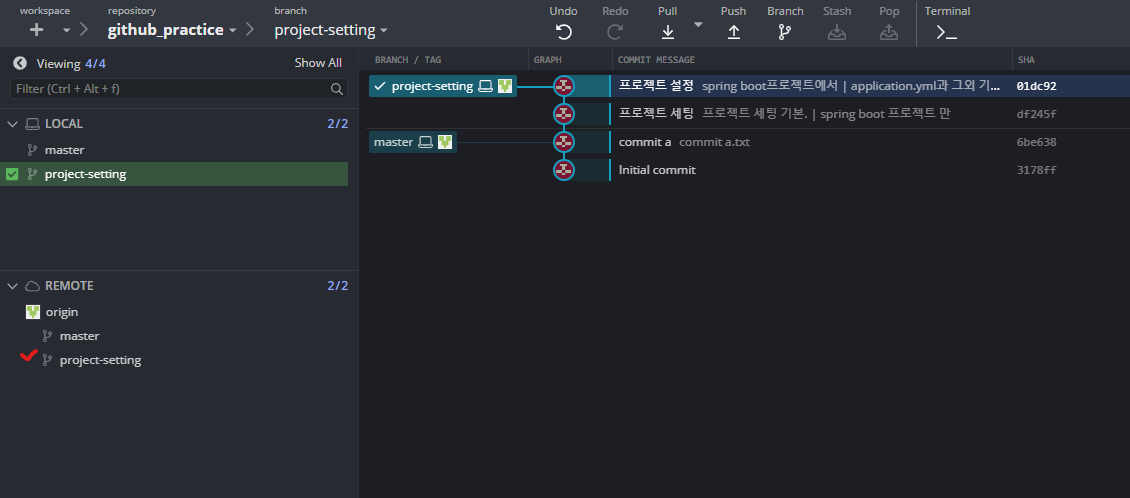The image size is (1130, 498).
Task: Select commit node for Initial commit
Action: 564,170
